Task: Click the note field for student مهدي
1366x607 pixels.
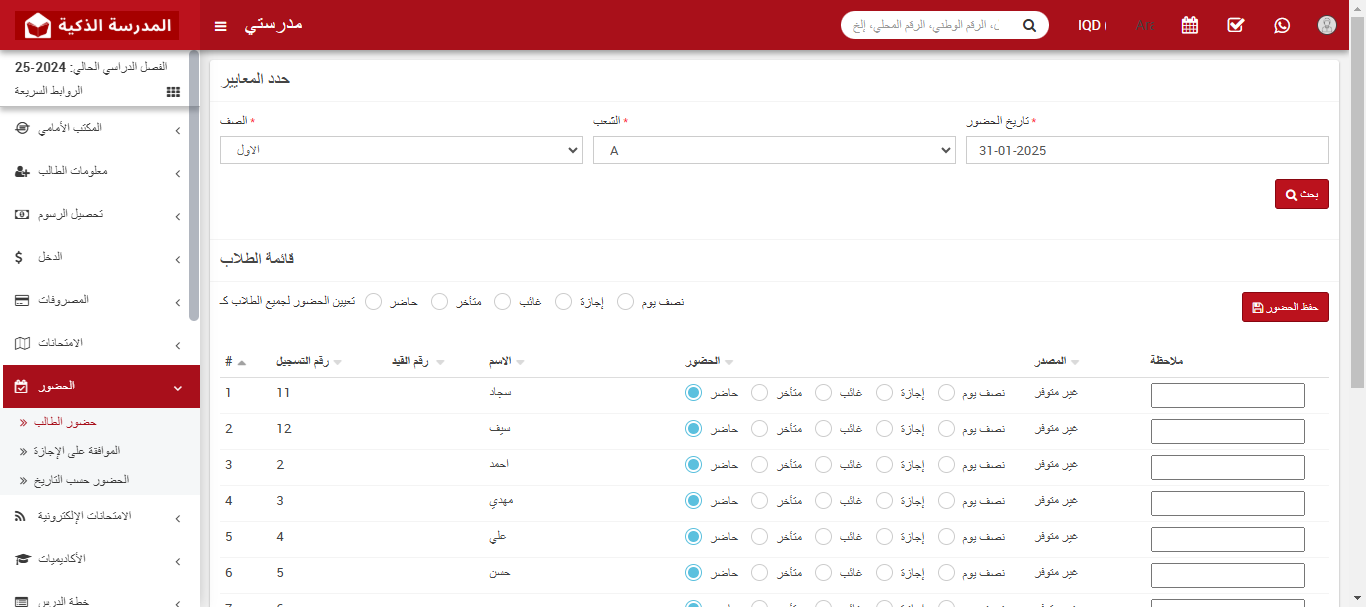Action: pyautogui.click(x=1227, y=503)
